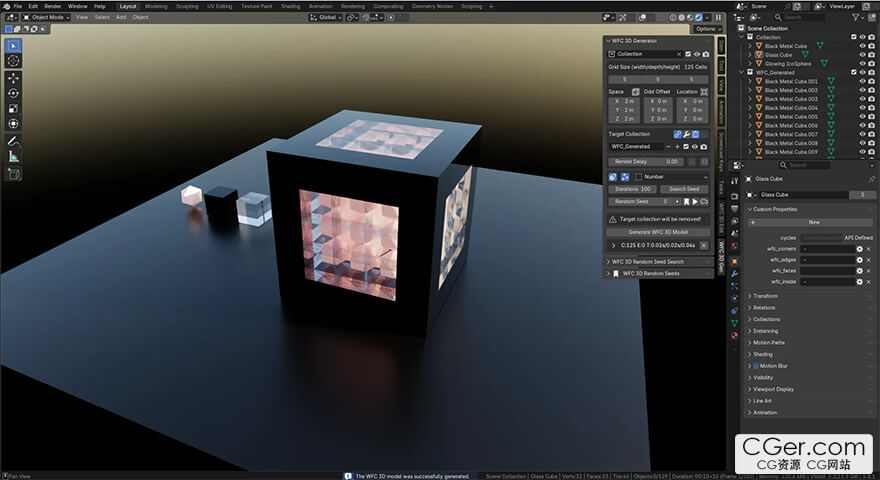Click Generate WFC 3D Model button
Image resolution: width=880 pixels, height=480 pixels.
[658, 232]
